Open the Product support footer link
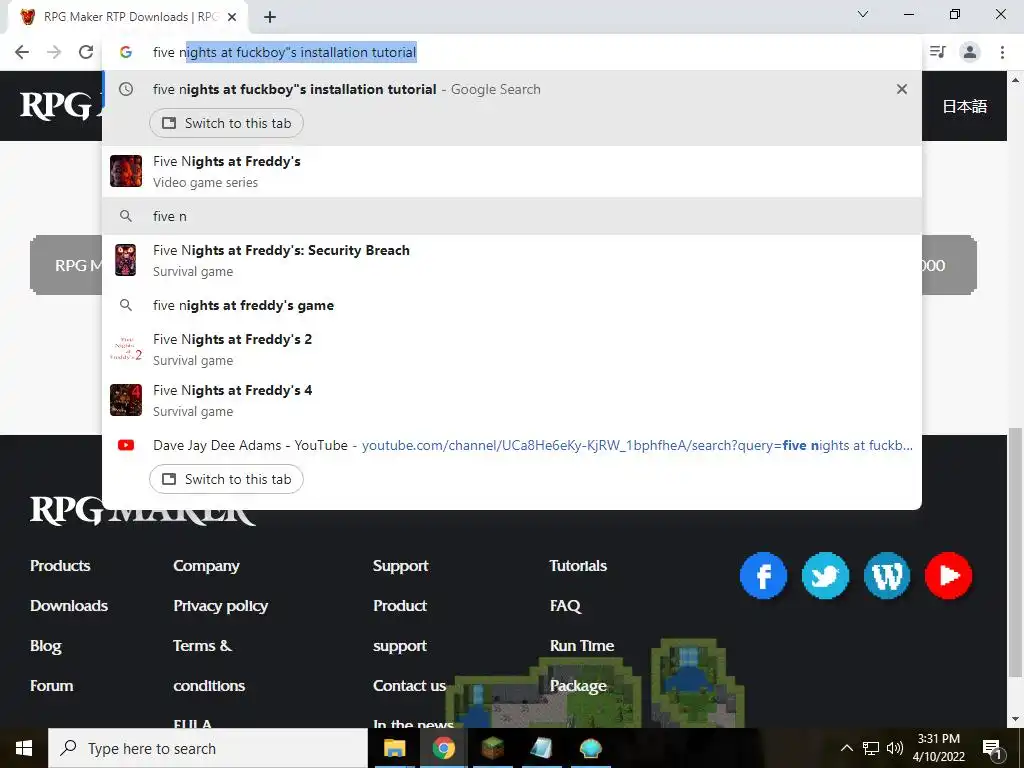This screenshot has height=768, width=1024. point(400,626)
